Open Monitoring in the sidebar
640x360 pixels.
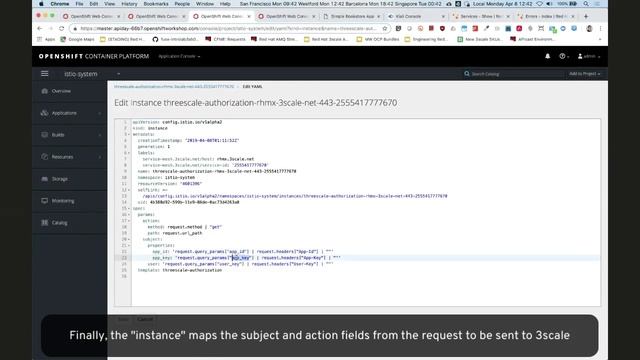coord(69,201)
